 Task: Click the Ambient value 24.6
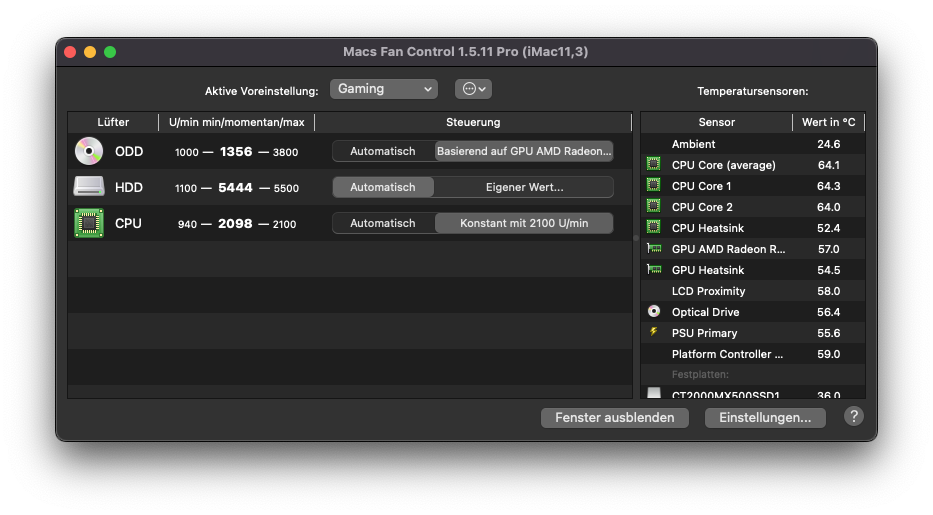828,144
